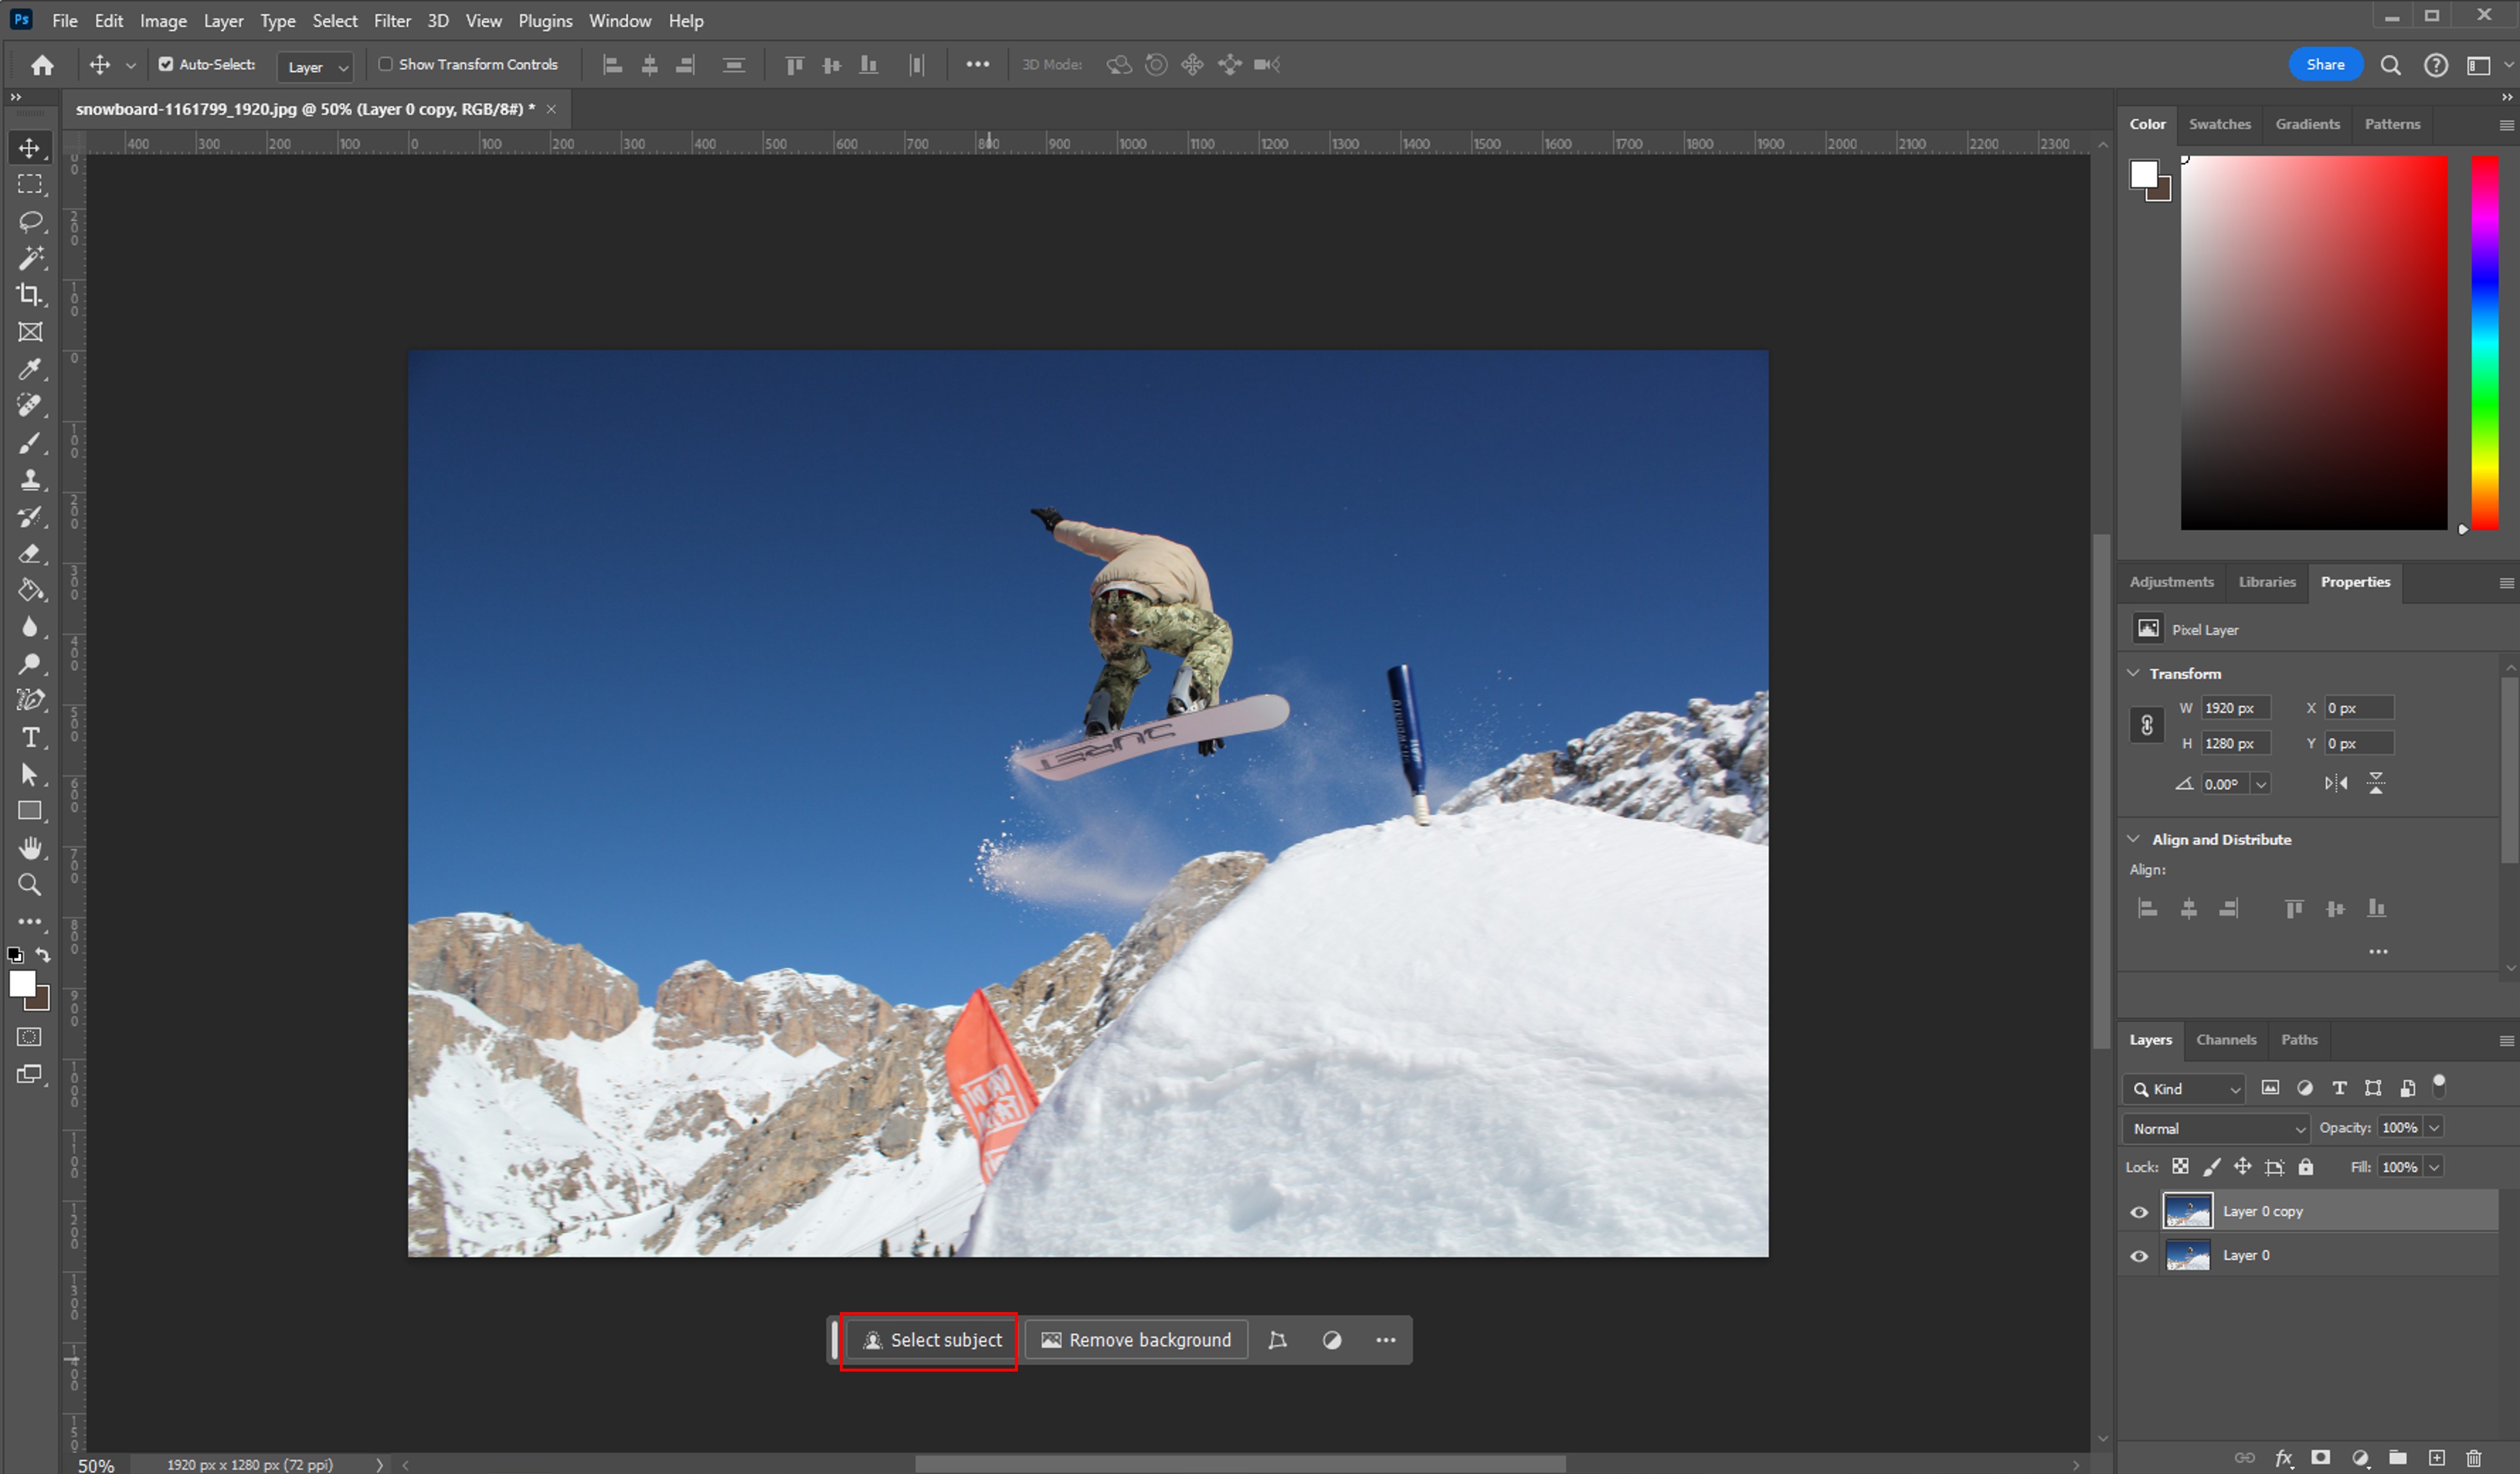This screenshot has height=1474, width=2520.
Task: Click the delete layer trash icon
Action: (x=2474, y=1458)
